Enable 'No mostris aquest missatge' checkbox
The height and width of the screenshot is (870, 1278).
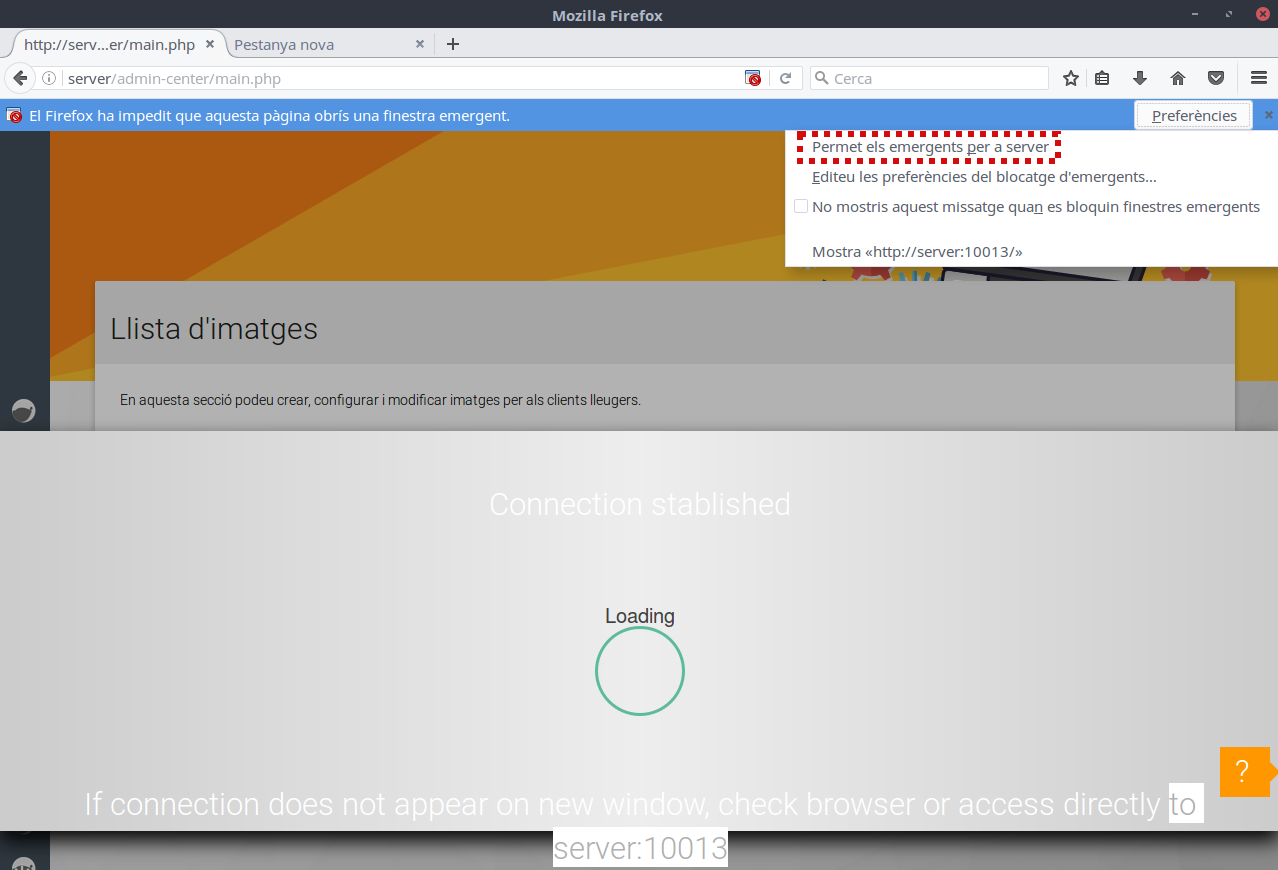coord(801,207)
